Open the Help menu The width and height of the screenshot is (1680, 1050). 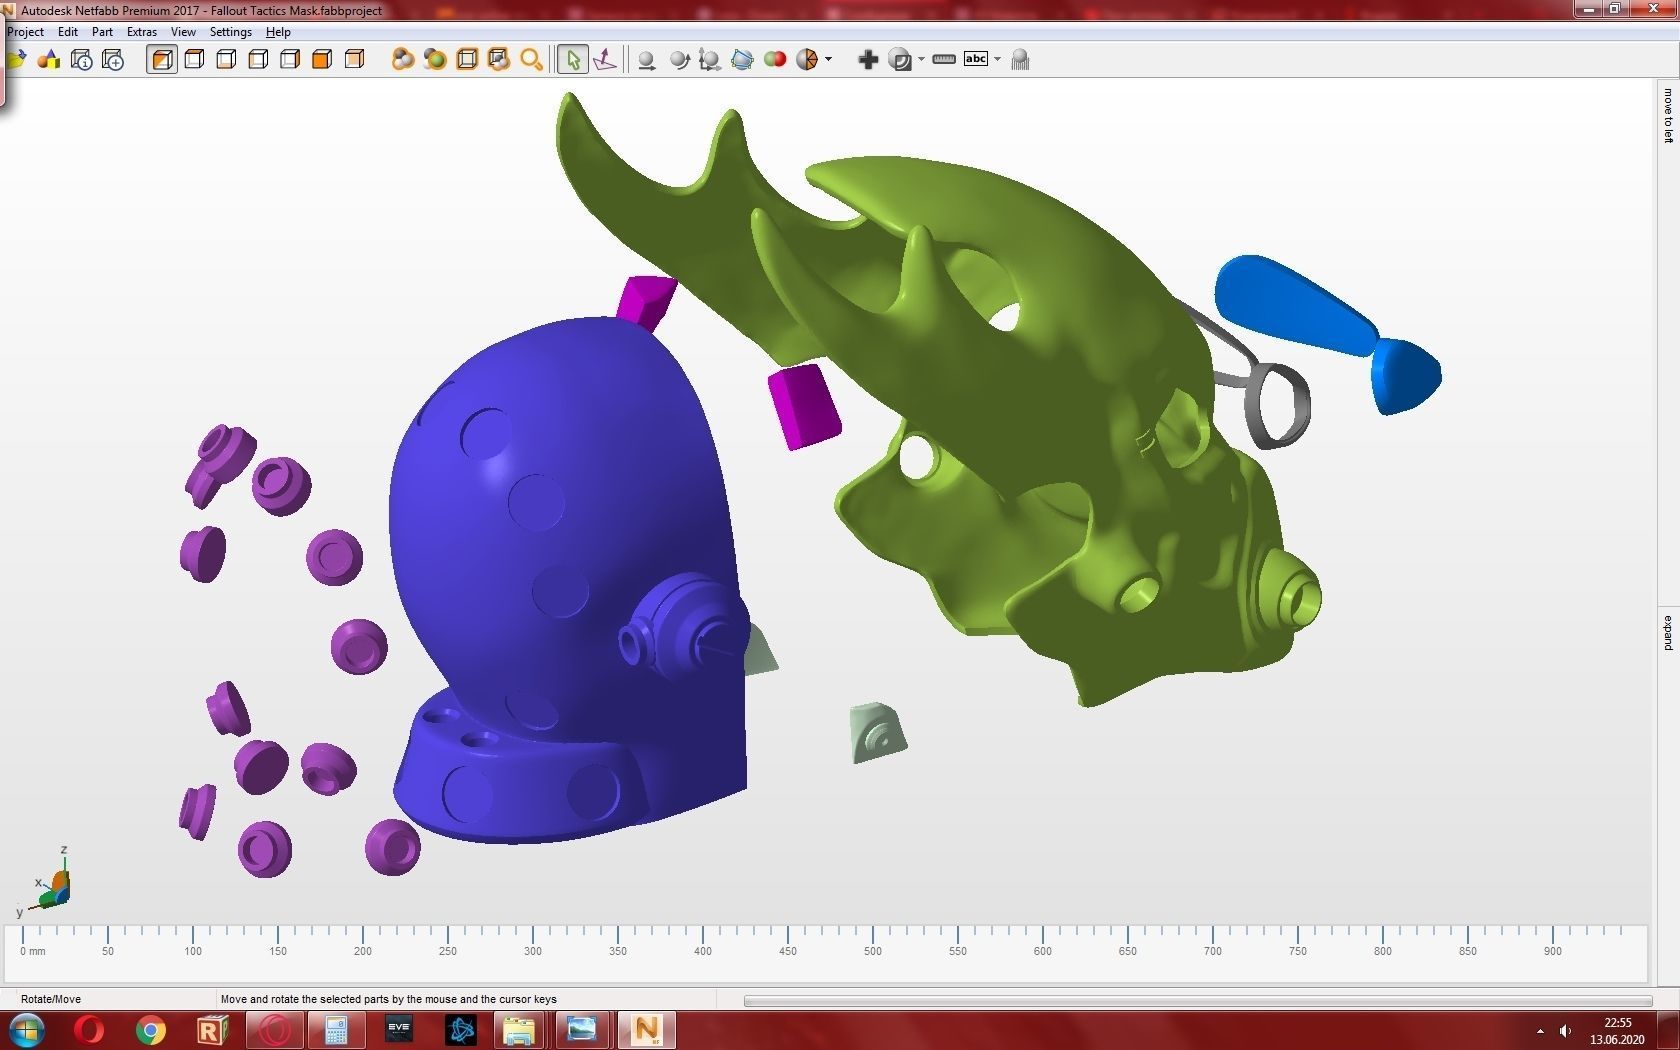point(278,32)
